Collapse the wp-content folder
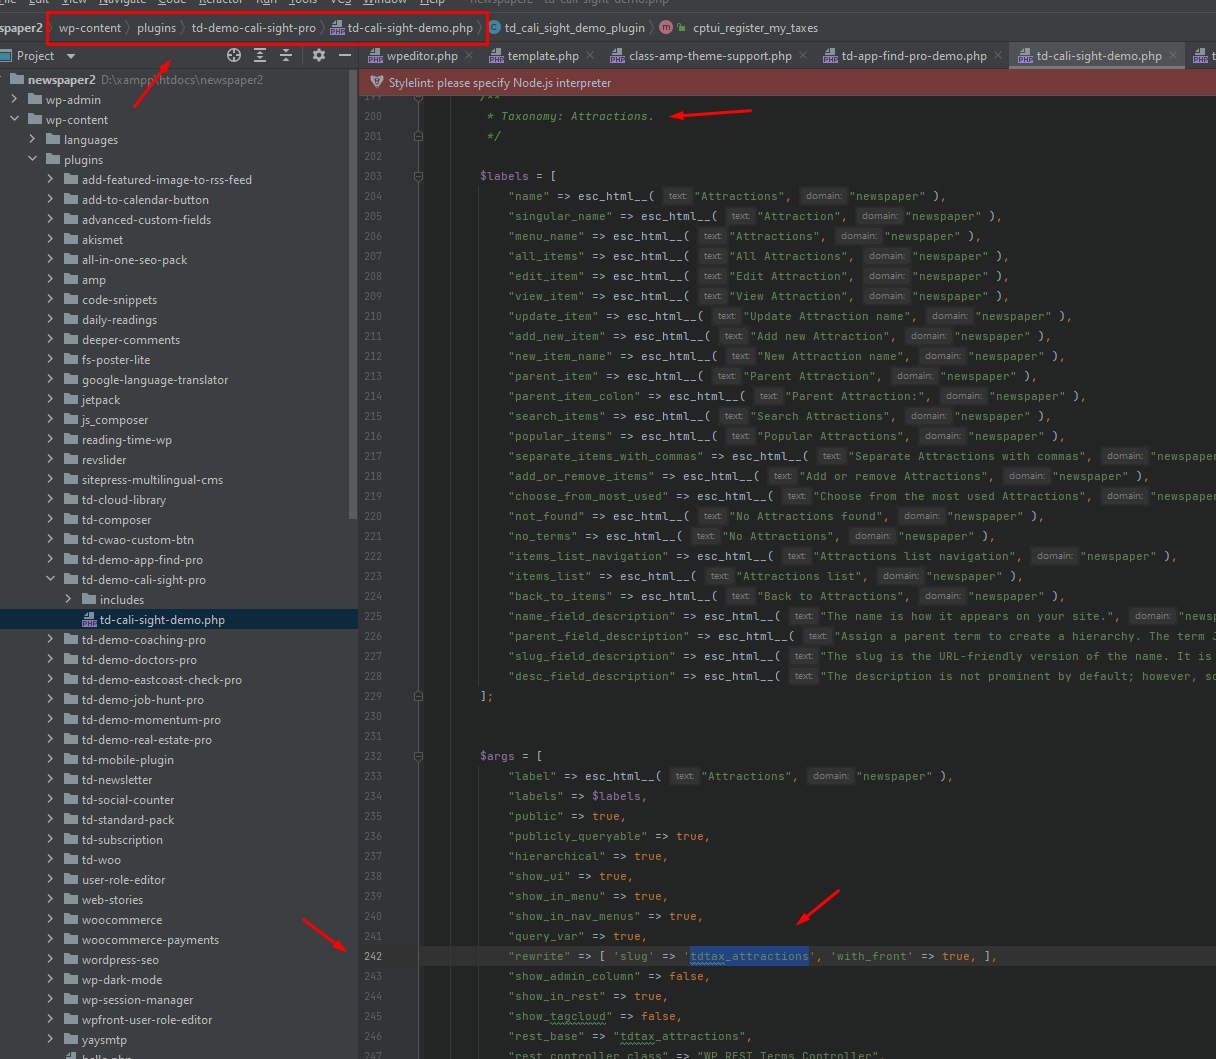This screenshot has height=1059, width=1216. [x=14, y=120]
